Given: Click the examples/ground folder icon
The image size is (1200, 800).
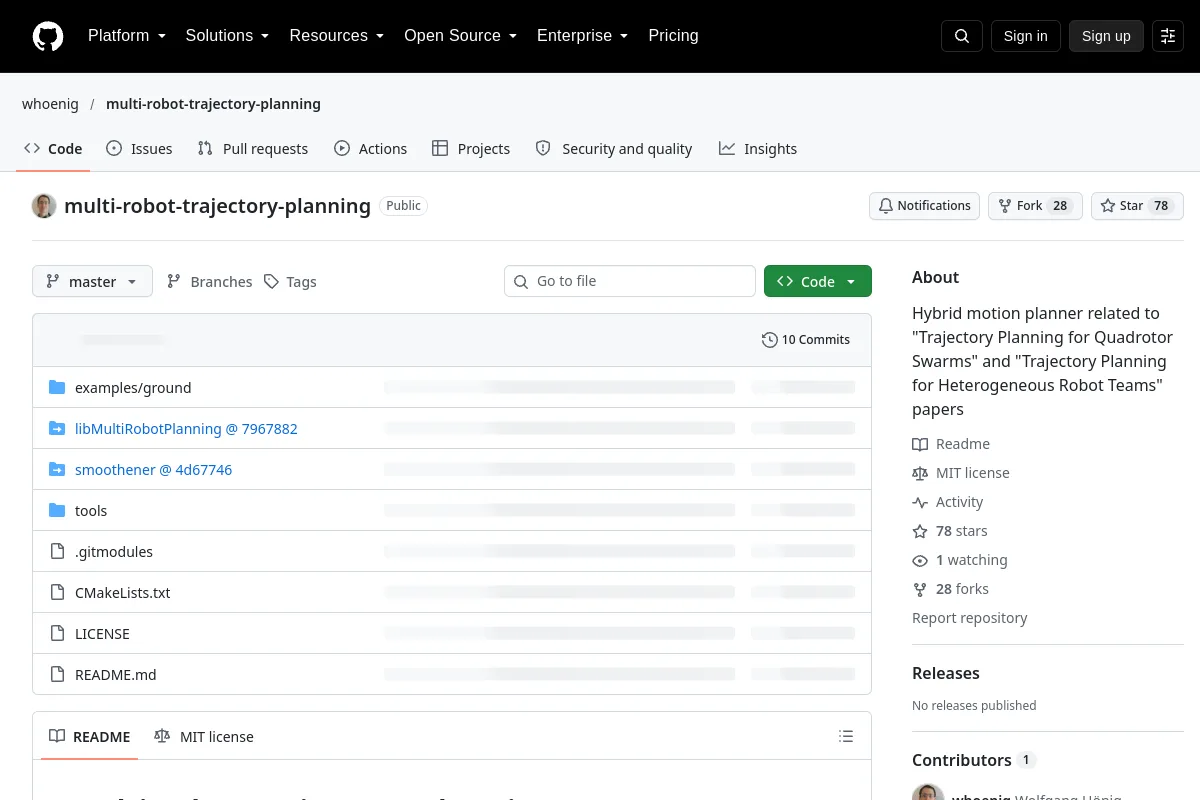Looking at the screenshot, I should [57, 388].
